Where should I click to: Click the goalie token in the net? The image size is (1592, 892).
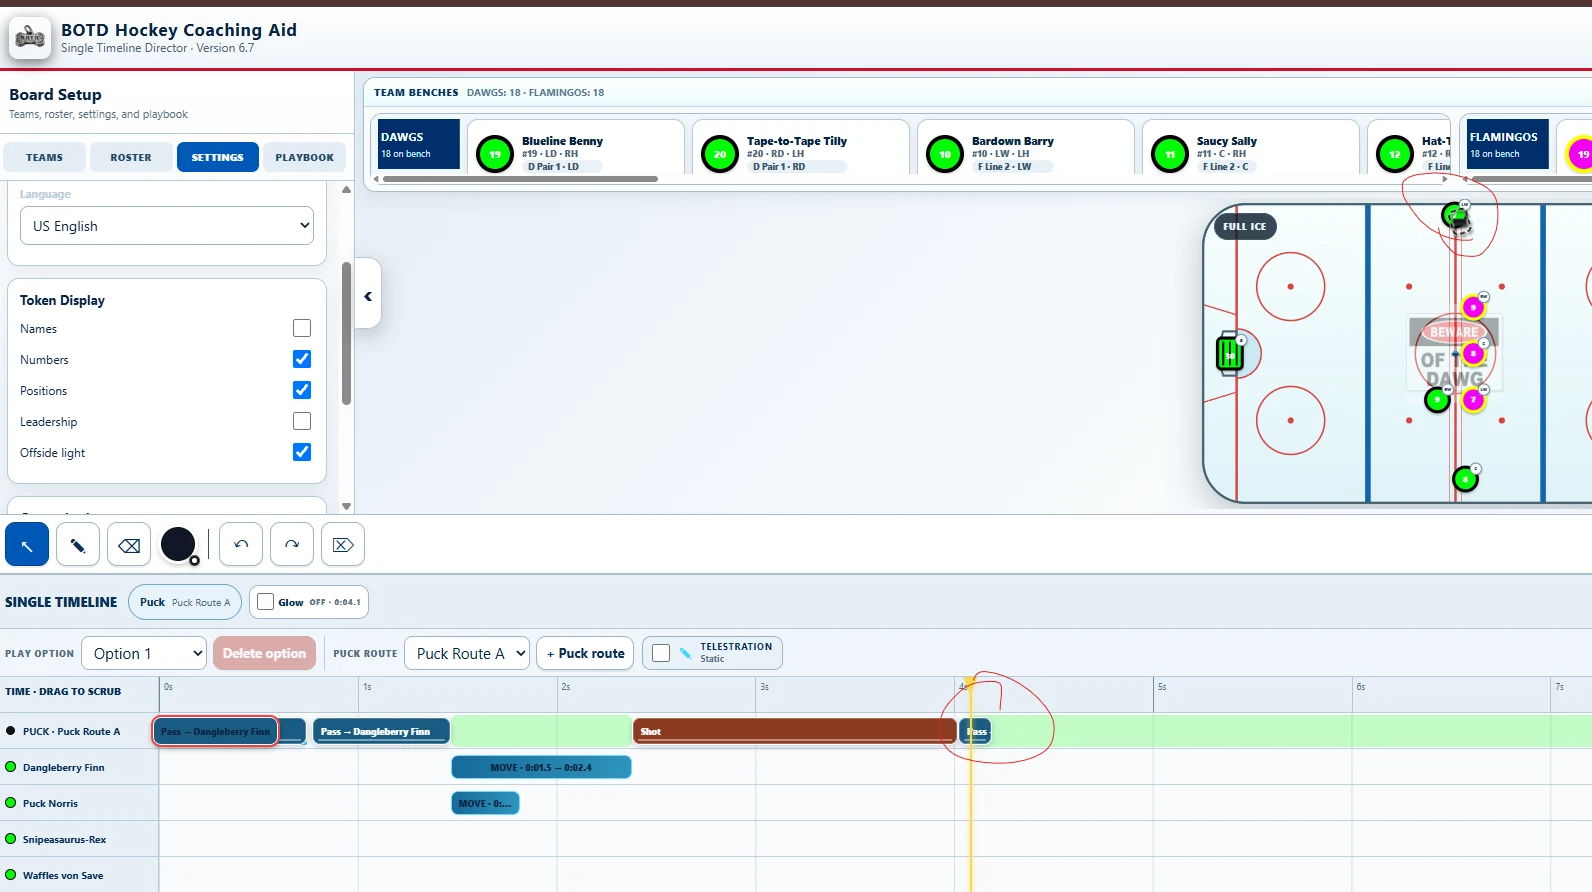tap(1229, 355)
